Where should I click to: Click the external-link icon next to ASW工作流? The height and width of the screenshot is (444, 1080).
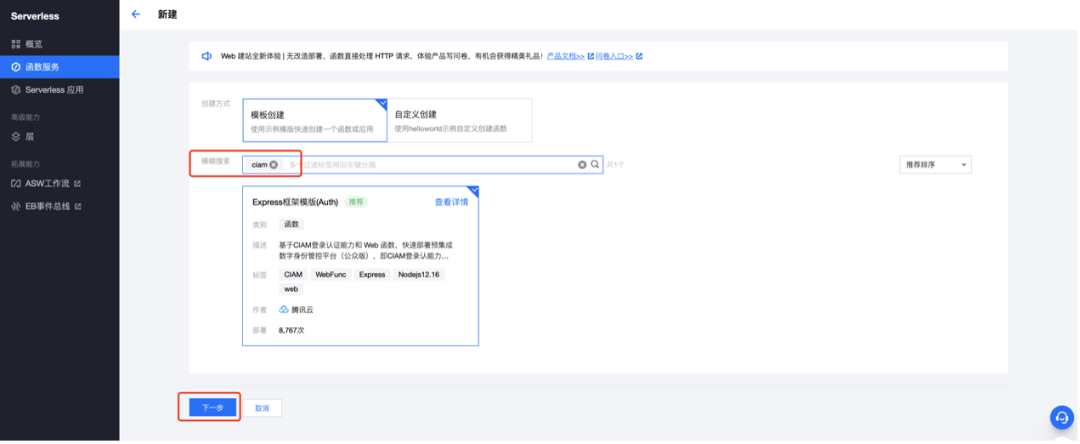[x=77, y=184]
